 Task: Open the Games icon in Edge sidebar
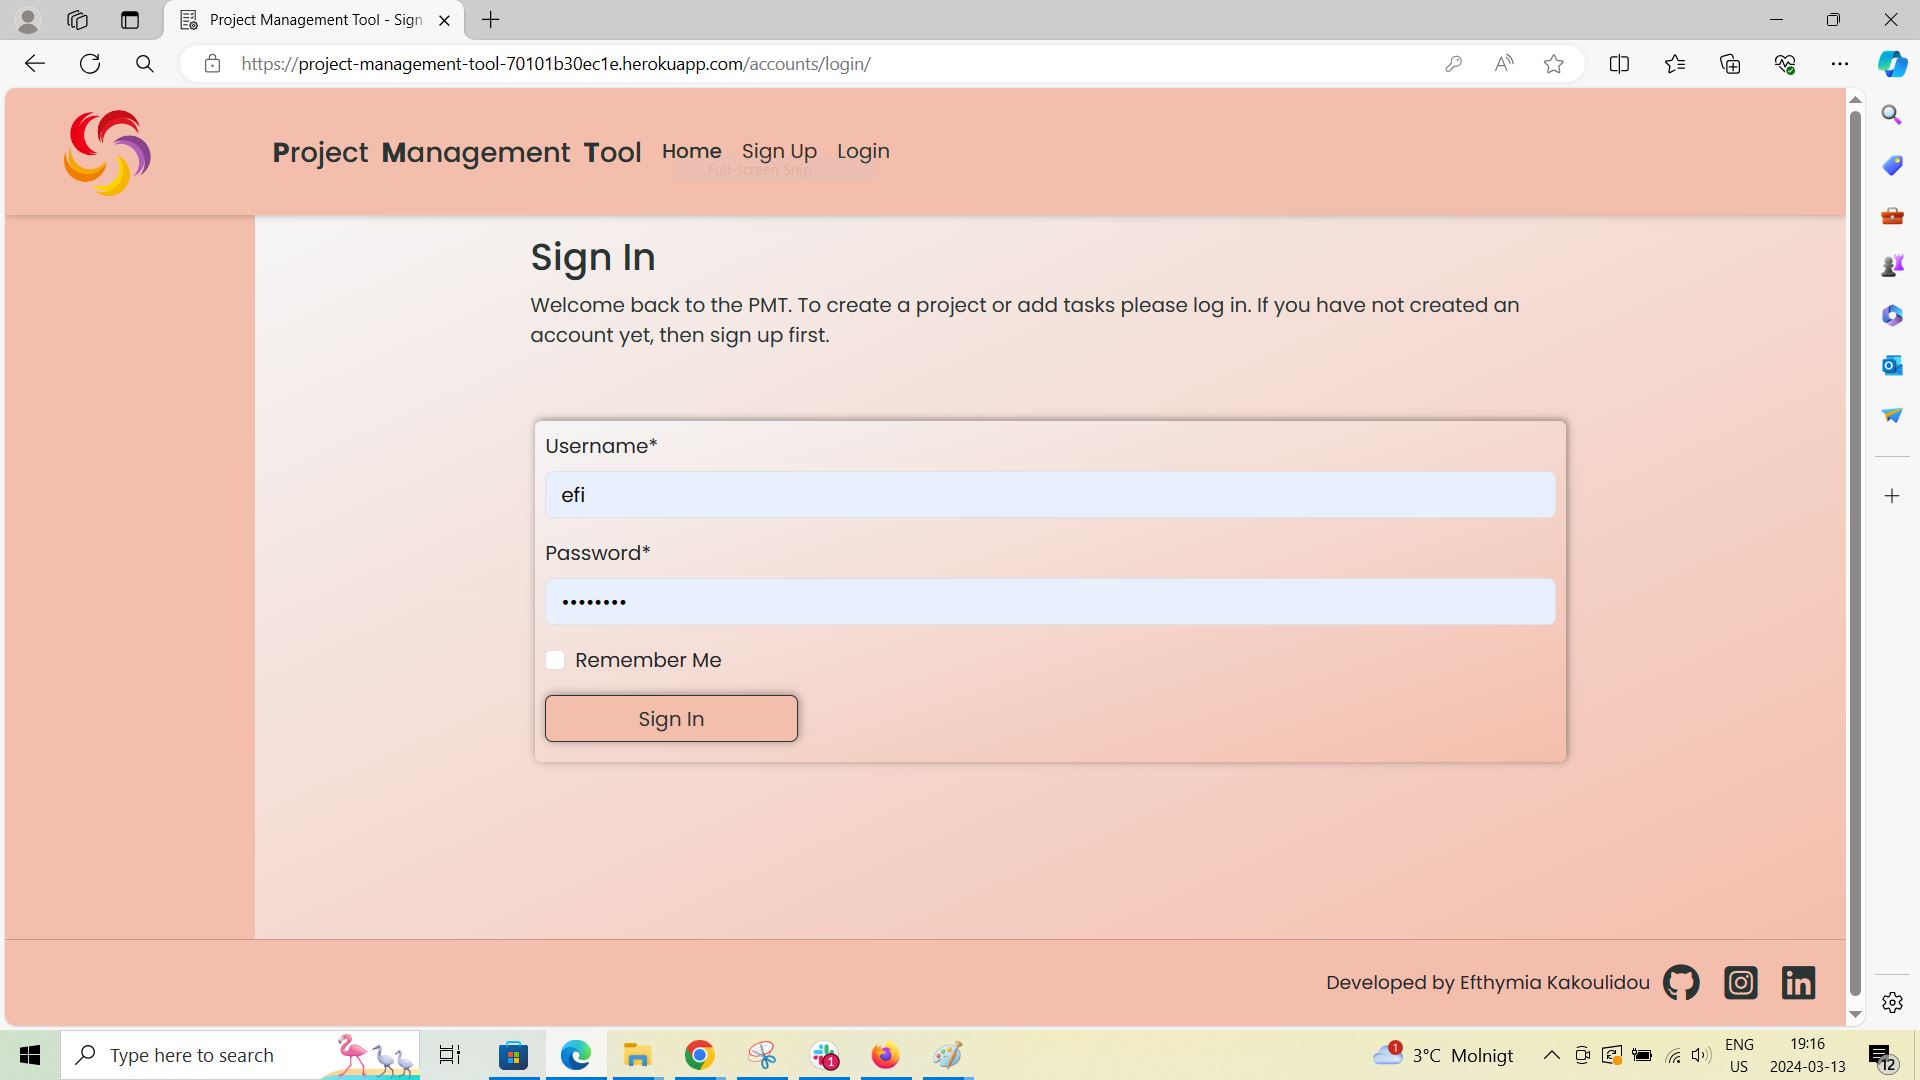[1891, 265]
